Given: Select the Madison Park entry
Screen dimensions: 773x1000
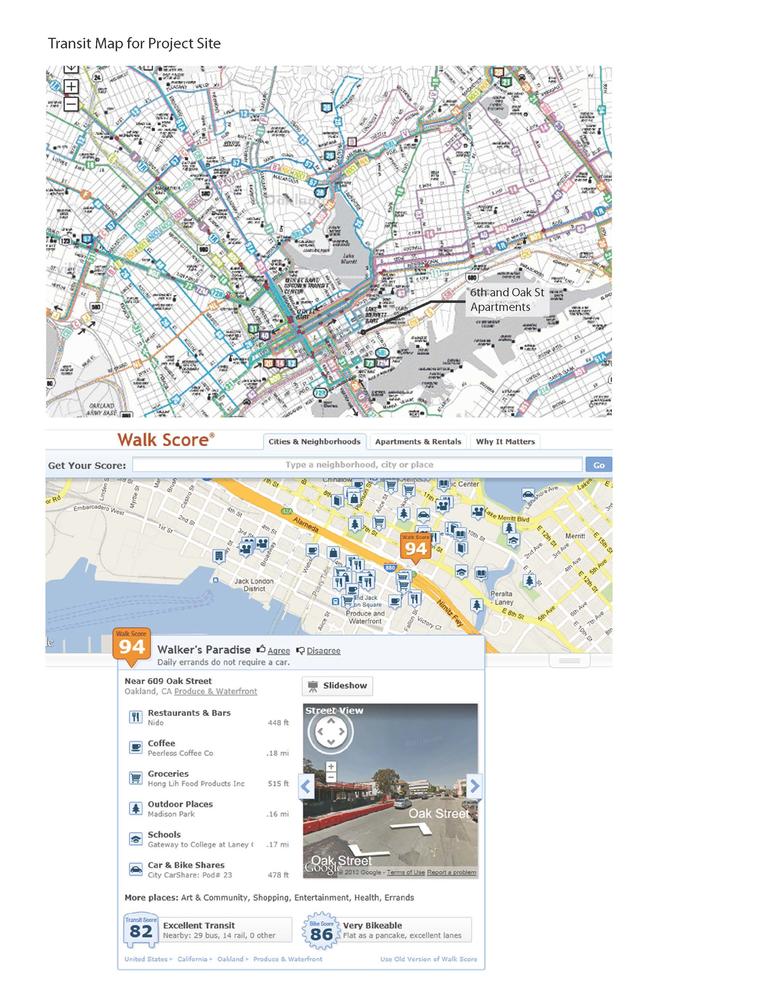Looking at the screenshot, I should click(x=171, y=814).
